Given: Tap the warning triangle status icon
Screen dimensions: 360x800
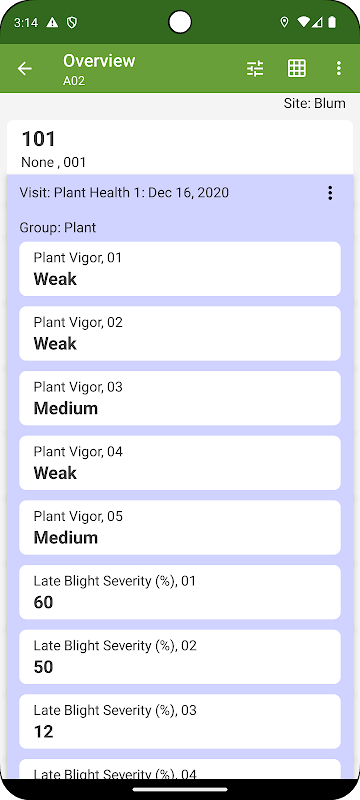Looking at the screenshot, I should (x=52, y=22).
